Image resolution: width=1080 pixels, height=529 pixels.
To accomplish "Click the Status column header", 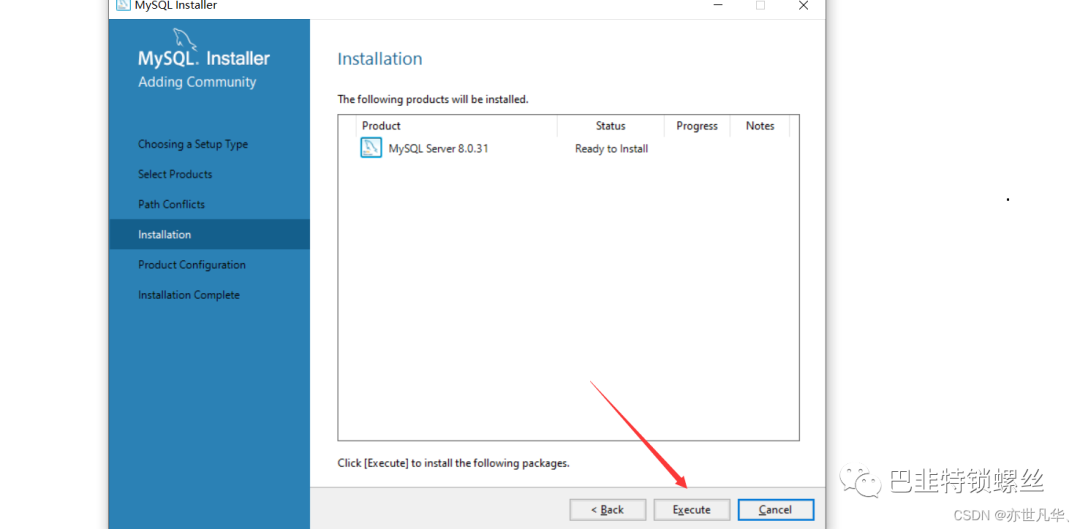I will pyautogui.click(x=611, y=126).
